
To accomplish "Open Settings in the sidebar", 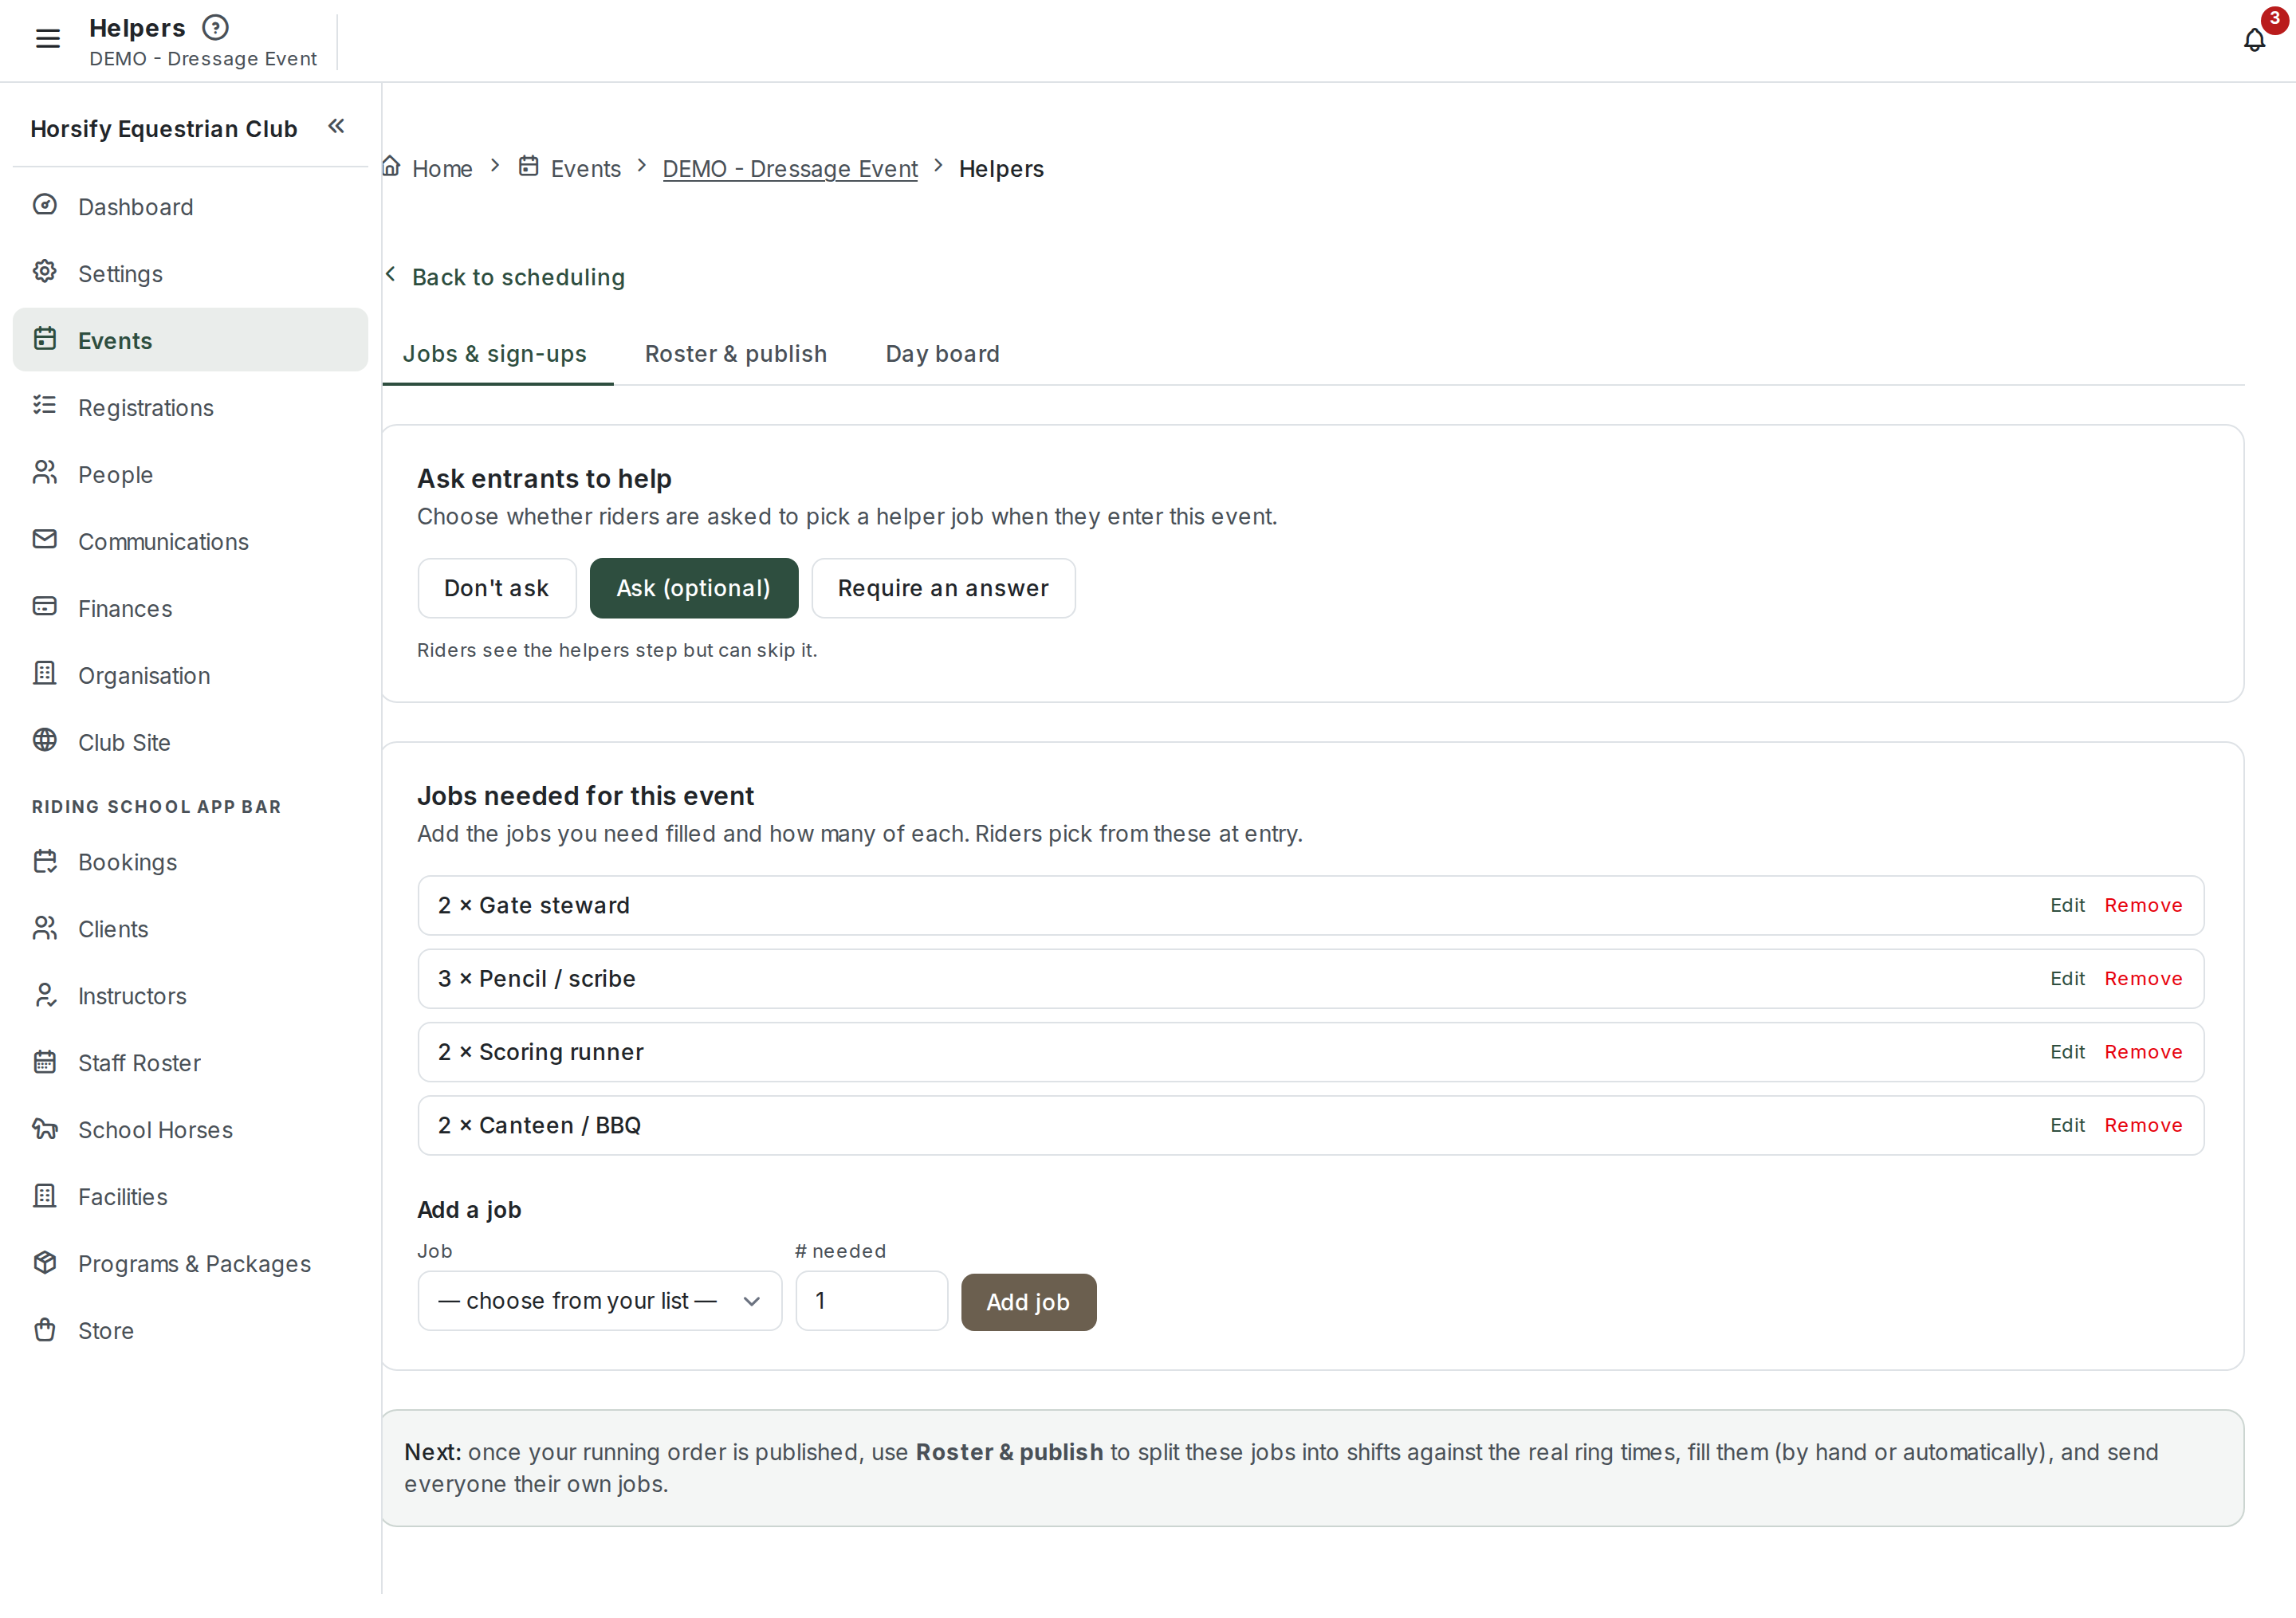I will (190, 274).
